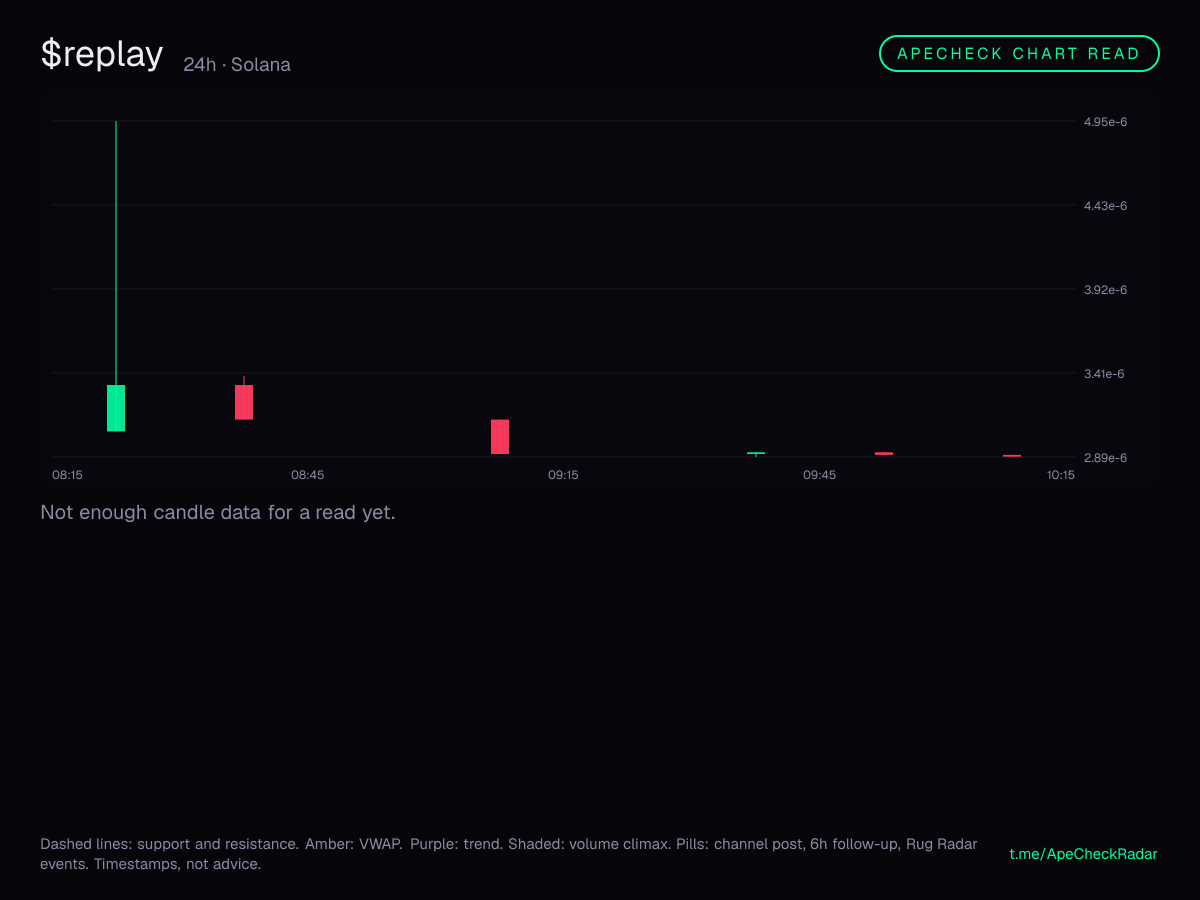
Task: Click the 09:45 time axis label
Action: [819, 475]
